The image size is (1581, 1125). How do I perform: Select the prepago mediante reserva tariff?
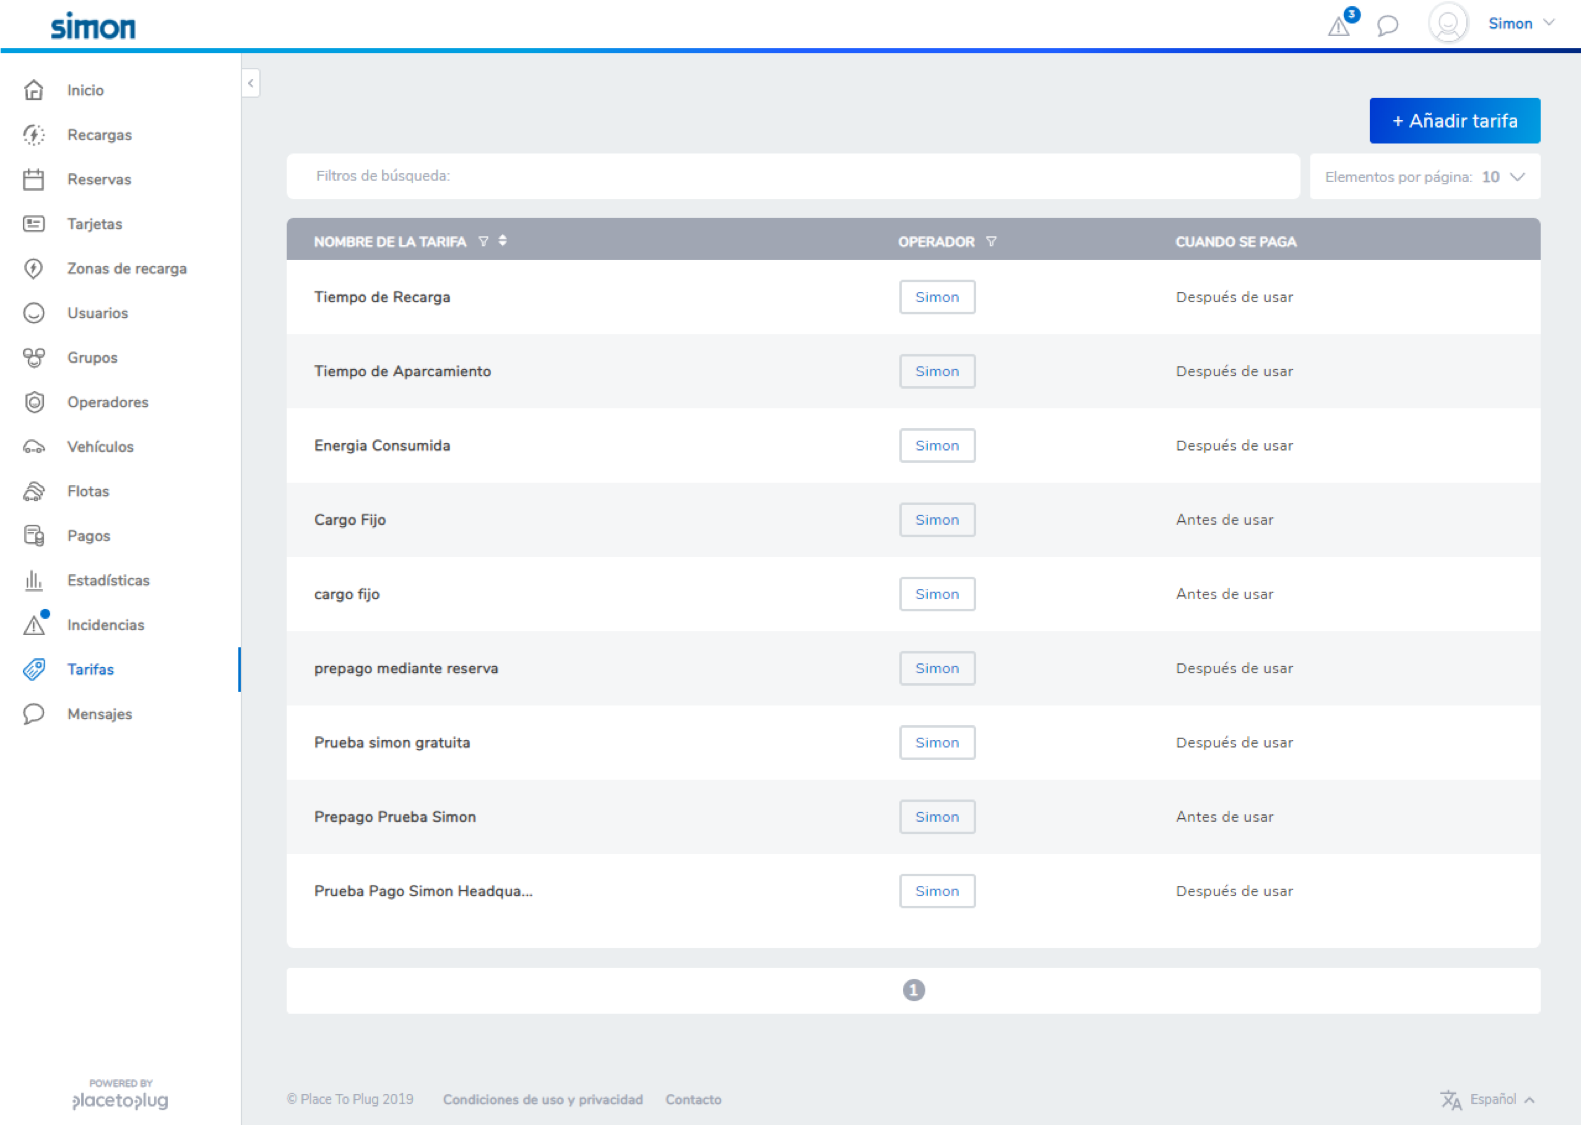[406, 668]
